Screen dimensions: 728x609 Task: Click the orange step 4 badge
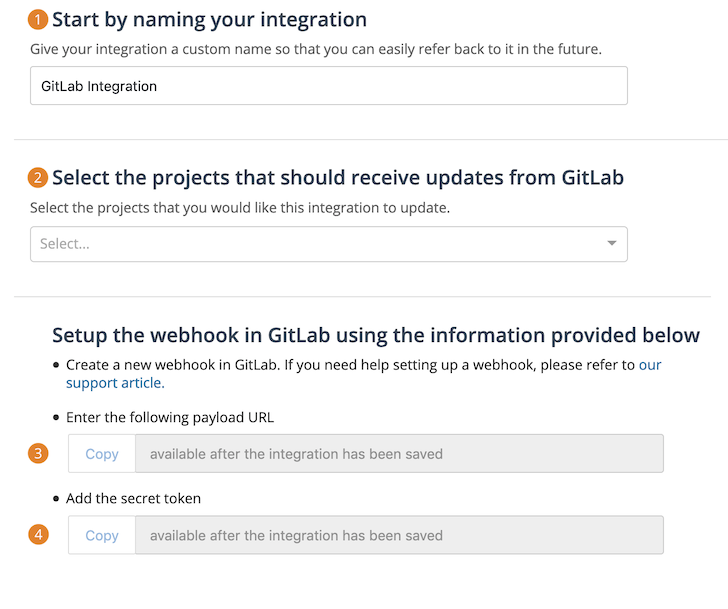point(39,535)
